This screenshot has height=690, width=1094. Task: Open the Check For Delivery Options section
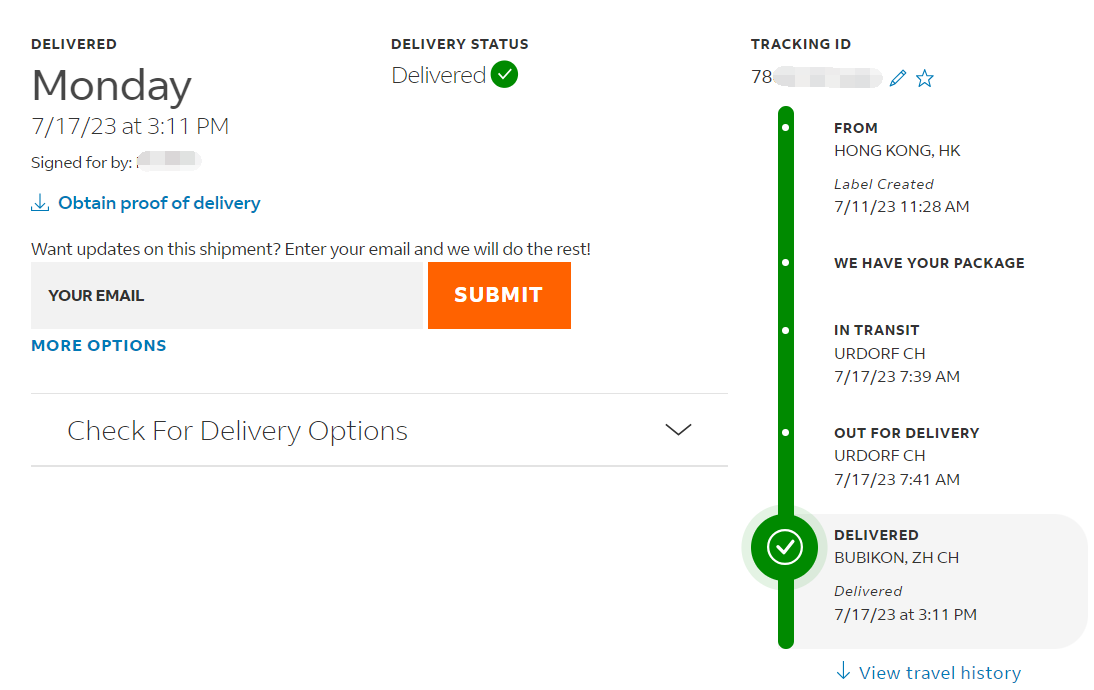380,430
